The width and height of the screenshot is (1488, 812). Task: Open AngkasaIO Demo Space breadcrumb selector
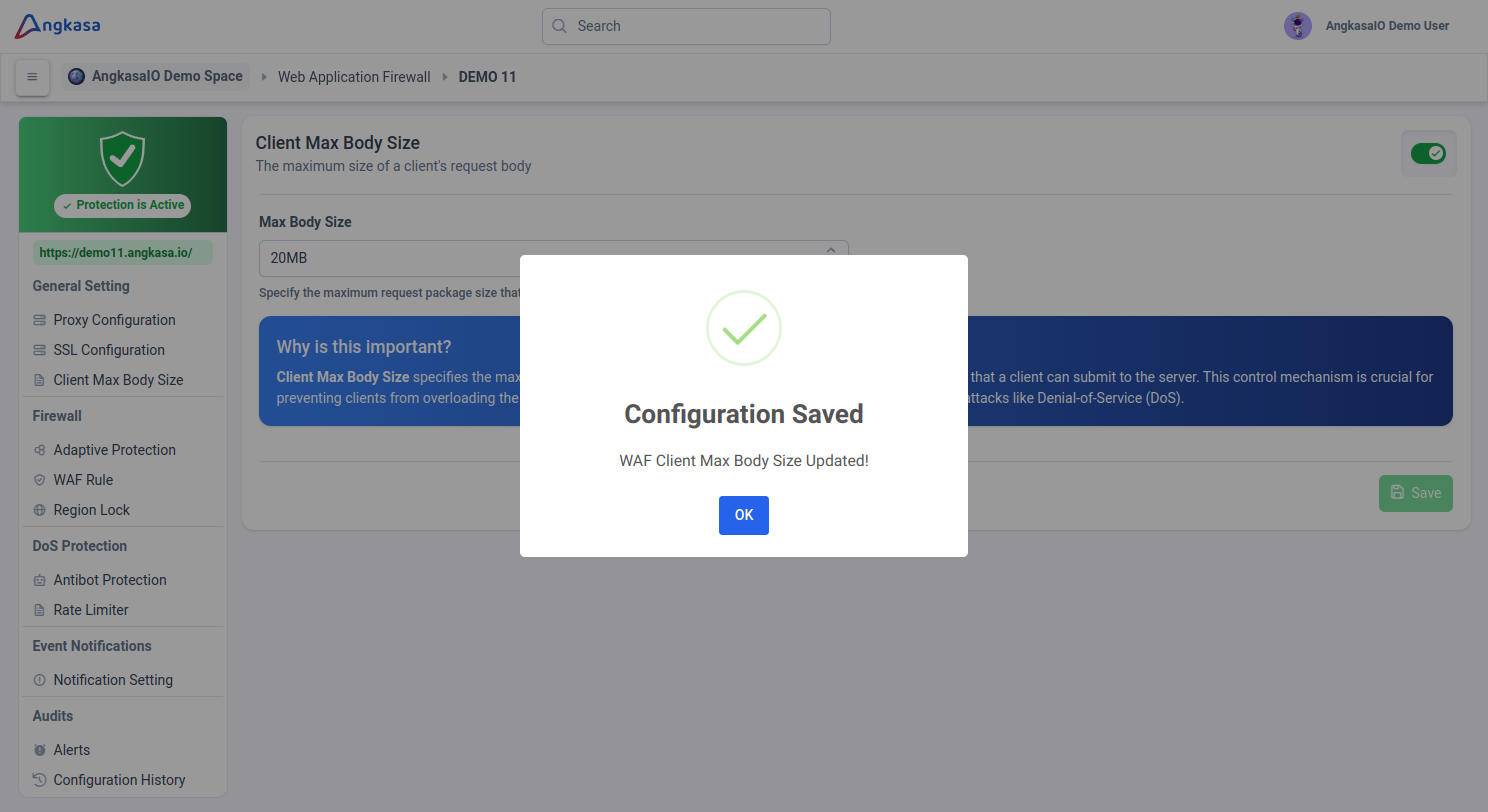click(156, 76)
